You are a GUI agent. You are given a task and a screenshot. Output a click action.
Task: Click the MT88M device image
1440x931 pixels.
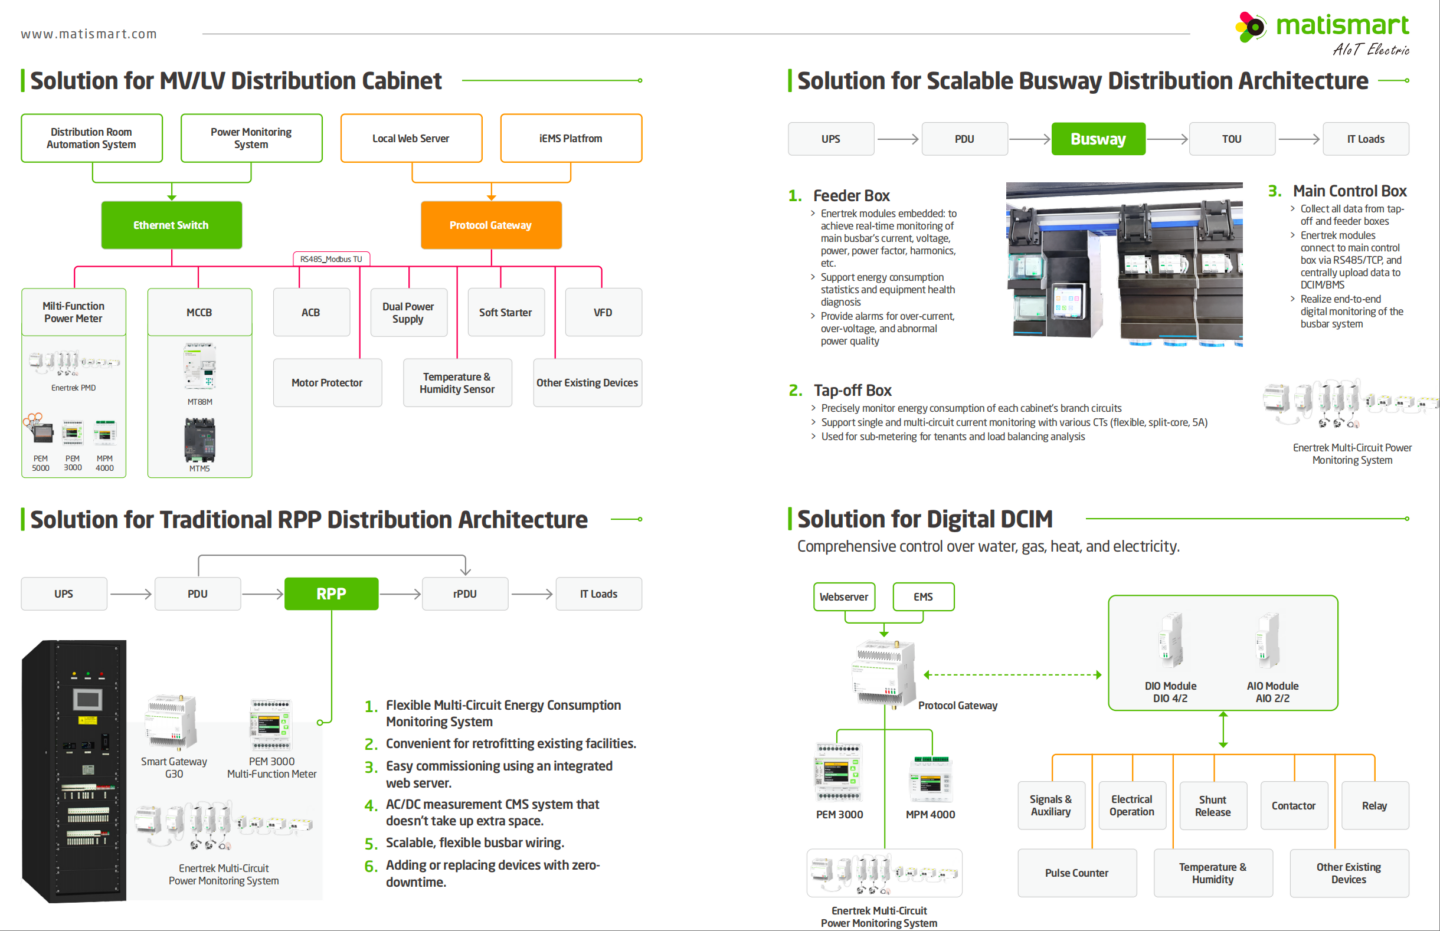[x=200, y=368]
